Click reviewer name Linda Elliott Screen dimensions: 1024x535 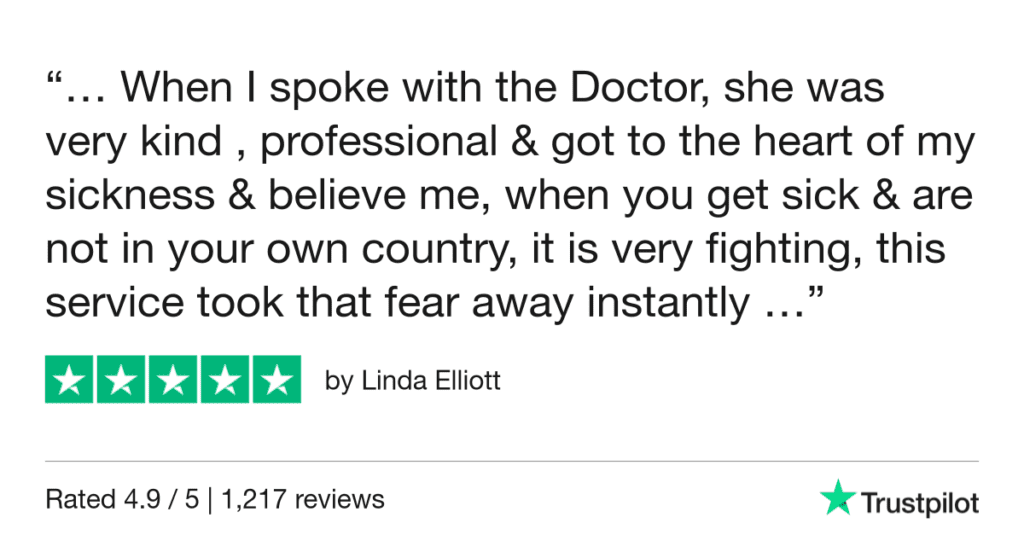[412, 382]
